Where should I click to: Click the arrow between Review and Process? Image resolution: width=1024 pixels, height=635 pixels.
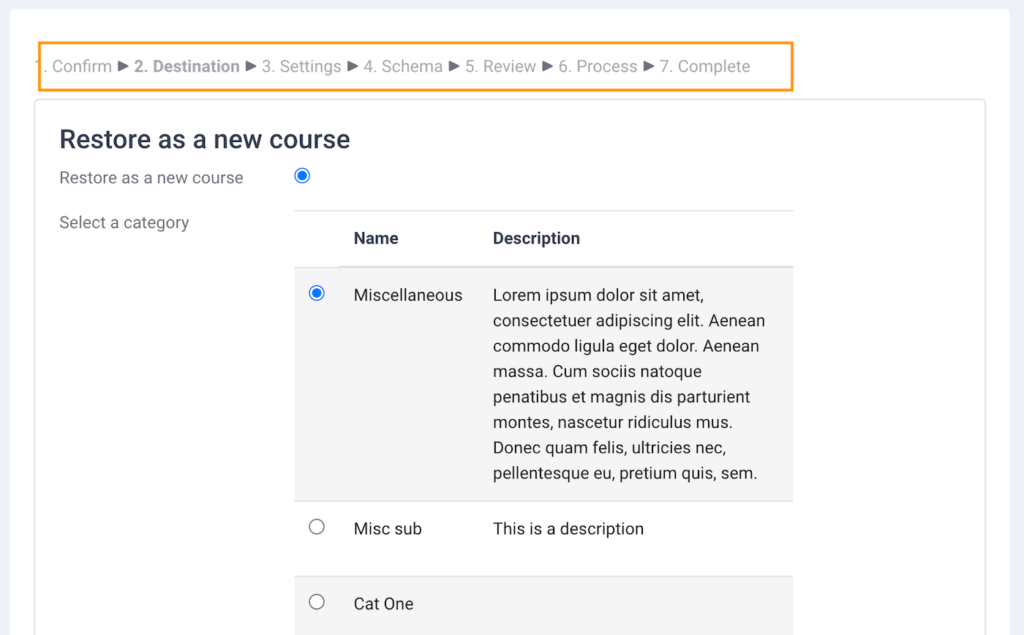[x=547, y=66]
